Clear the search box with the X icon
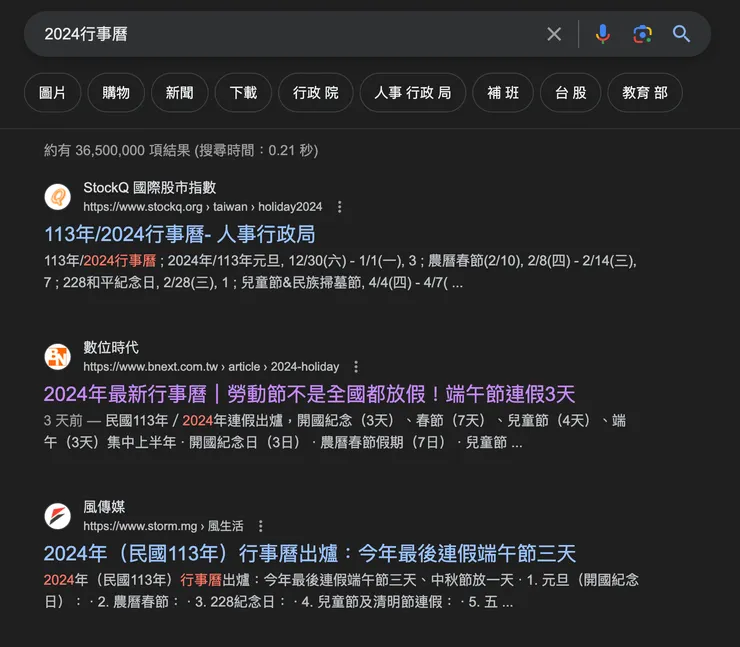 554,34
